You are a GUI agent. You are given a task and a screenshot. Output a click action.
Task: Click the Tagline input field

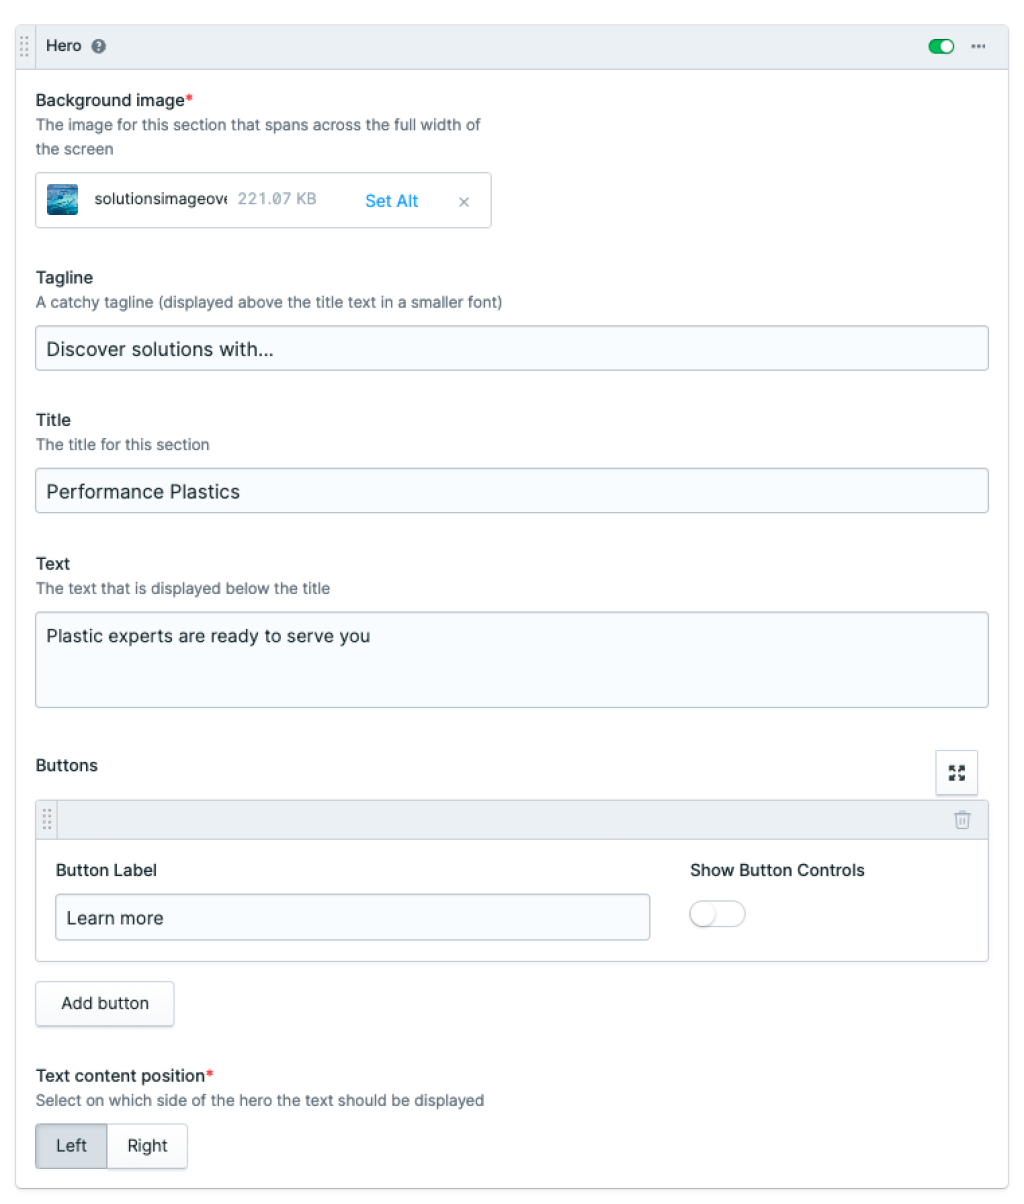[x=512, y=348]
